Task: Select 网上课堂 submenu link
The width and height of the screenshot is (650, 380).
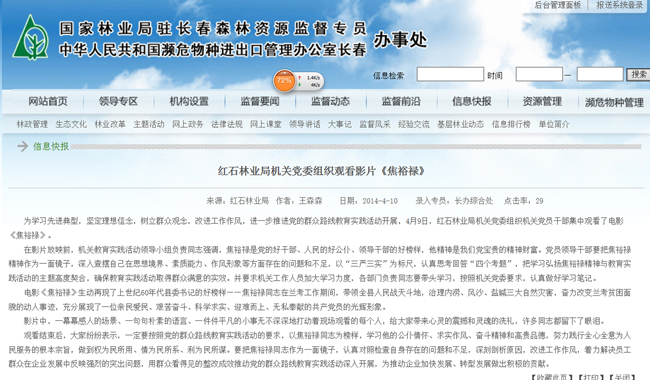Action: point(266,124)
